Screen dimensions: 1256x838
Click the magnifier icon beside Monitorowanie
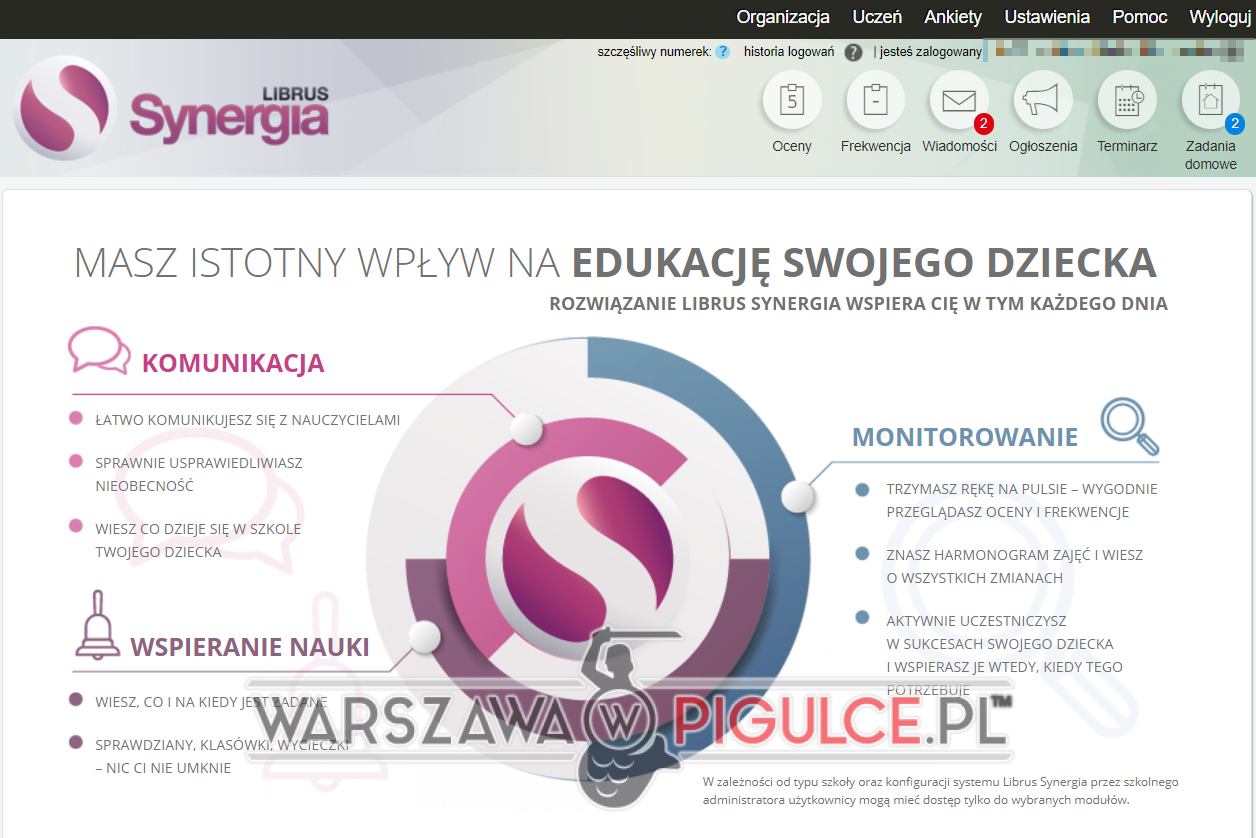pyautogui.click(x=1130, y=427)
